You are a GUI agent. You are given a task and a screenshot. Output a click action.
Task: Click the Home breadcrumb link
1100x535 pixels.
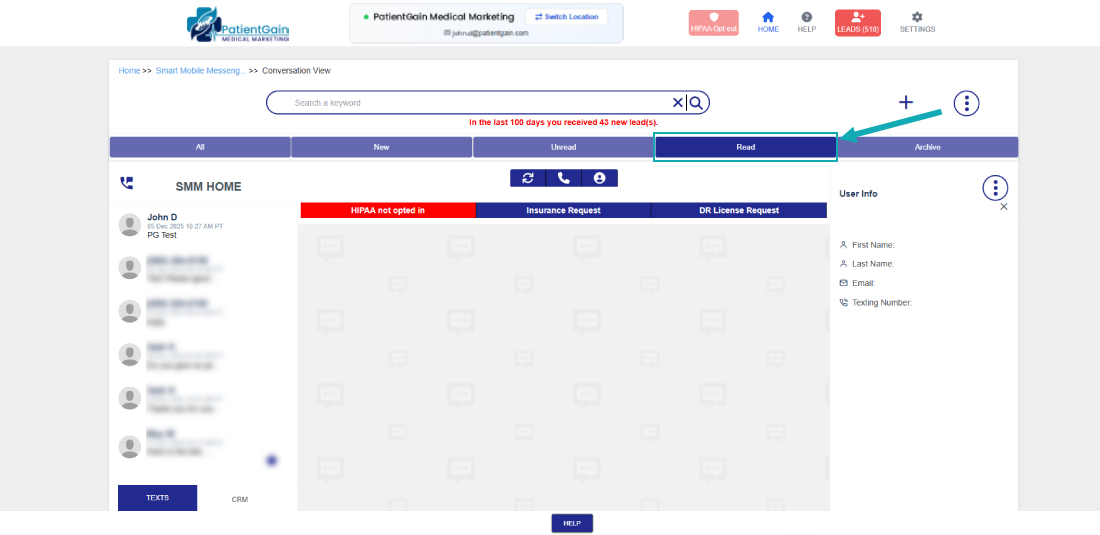[129, 71]
